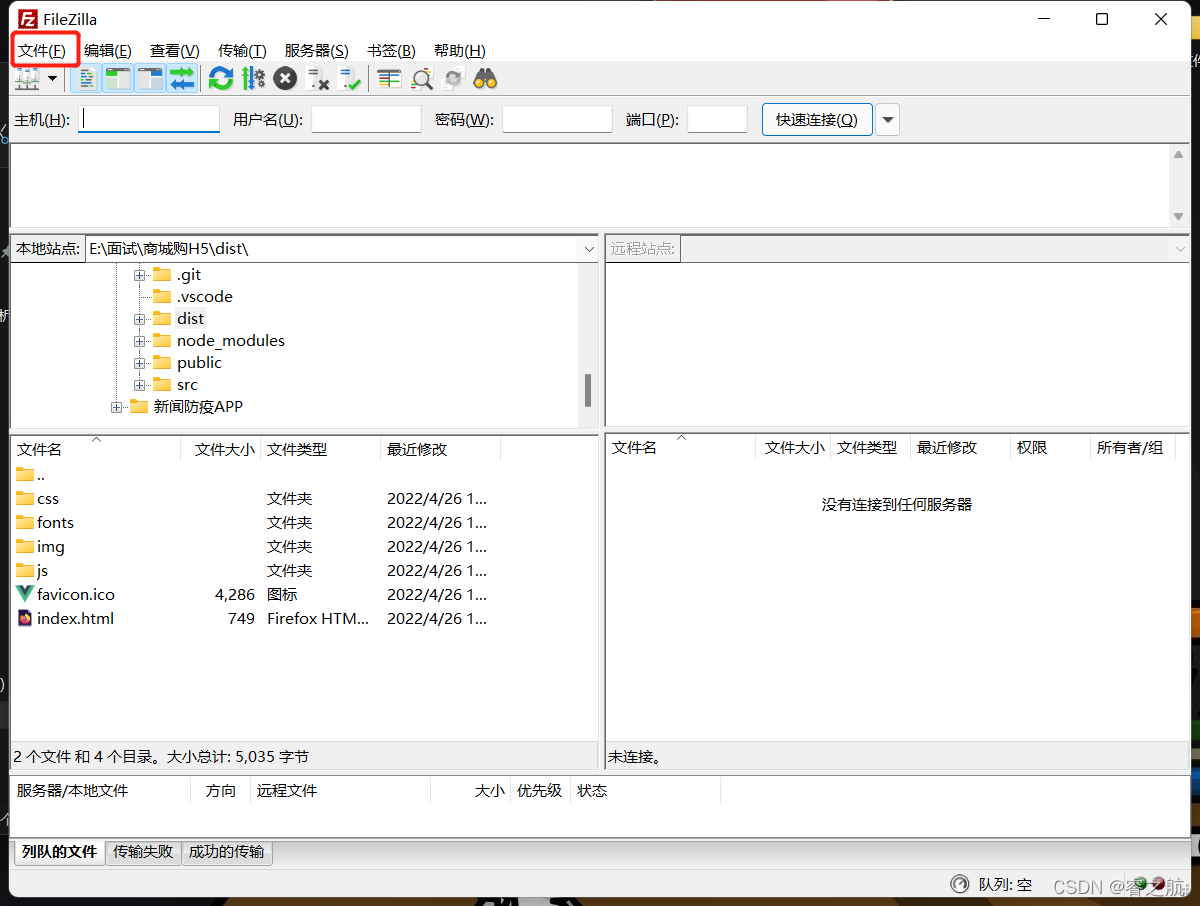Expand the node_modules folder node
This screenshot has width=1200, height=906.
pyautogui.click(x=139, y=341)
